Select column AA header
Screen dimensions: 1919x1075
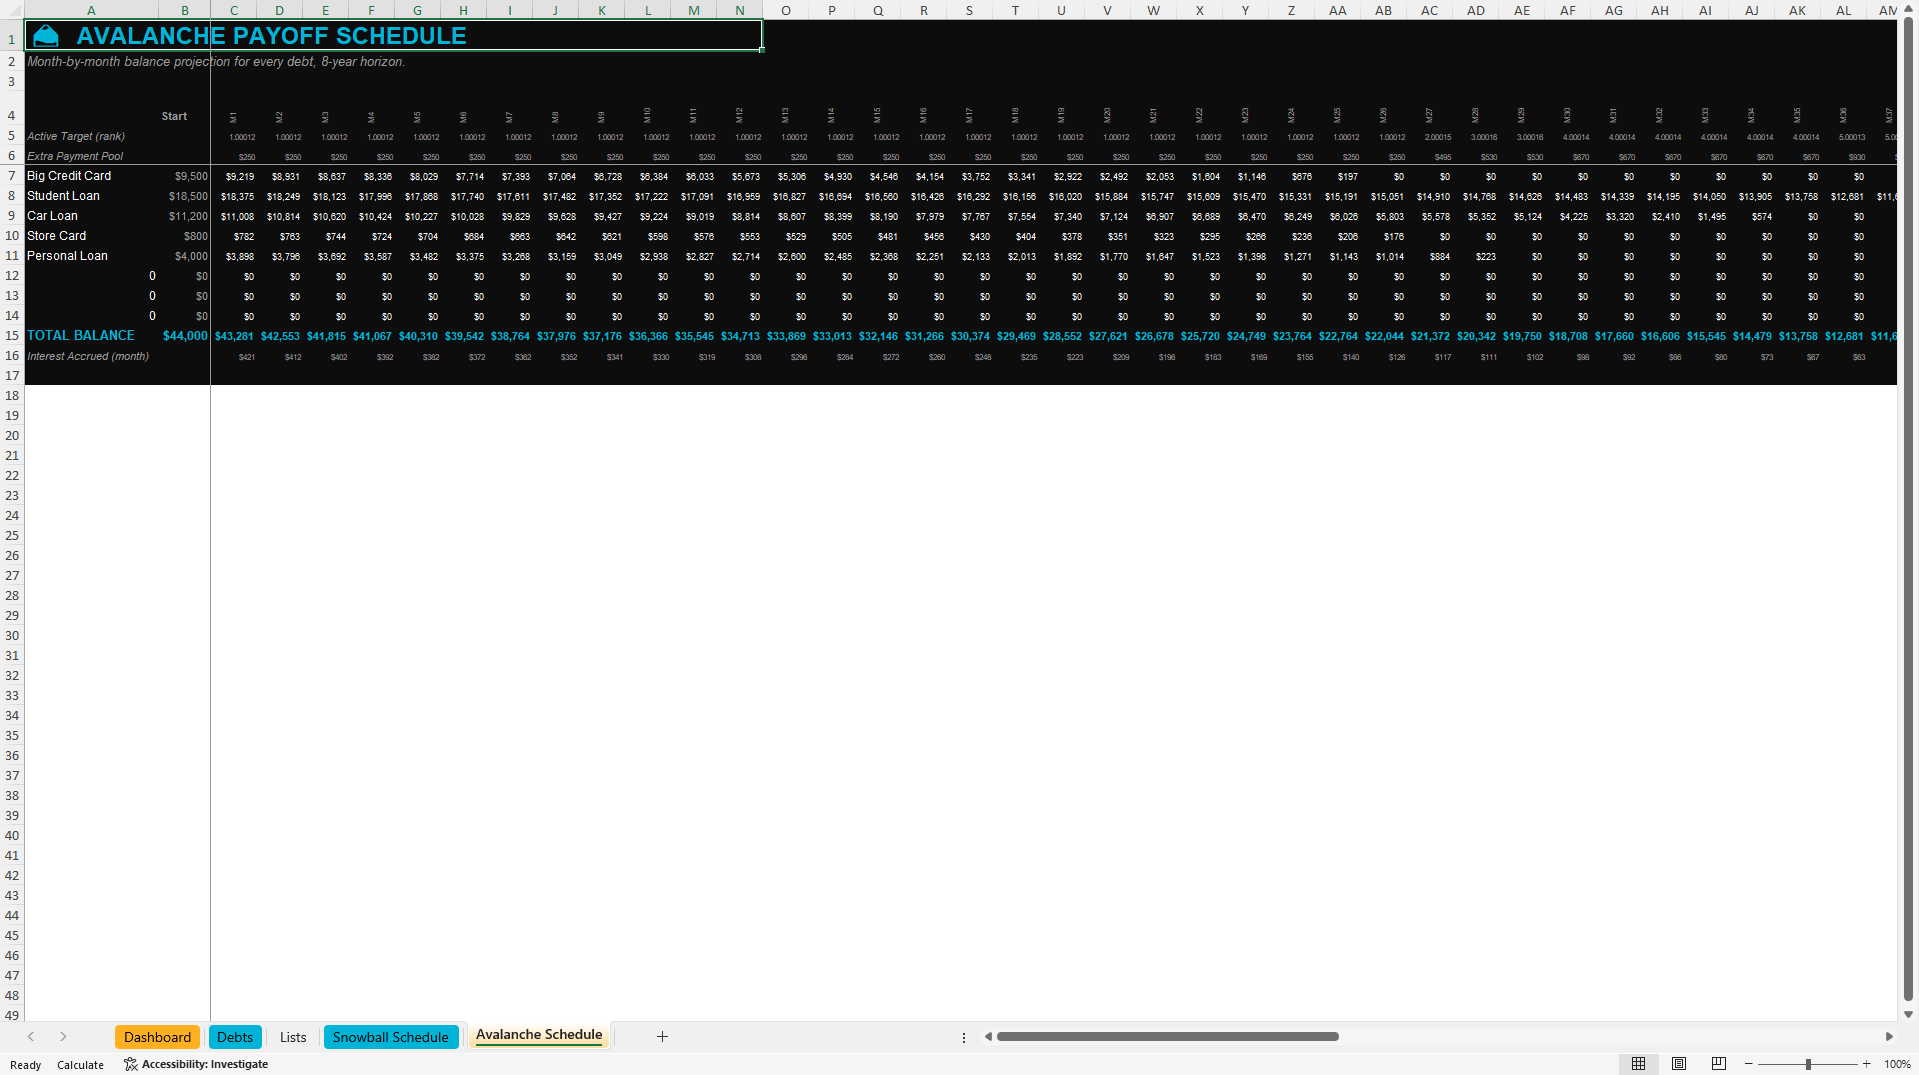tap(1338, 10)
